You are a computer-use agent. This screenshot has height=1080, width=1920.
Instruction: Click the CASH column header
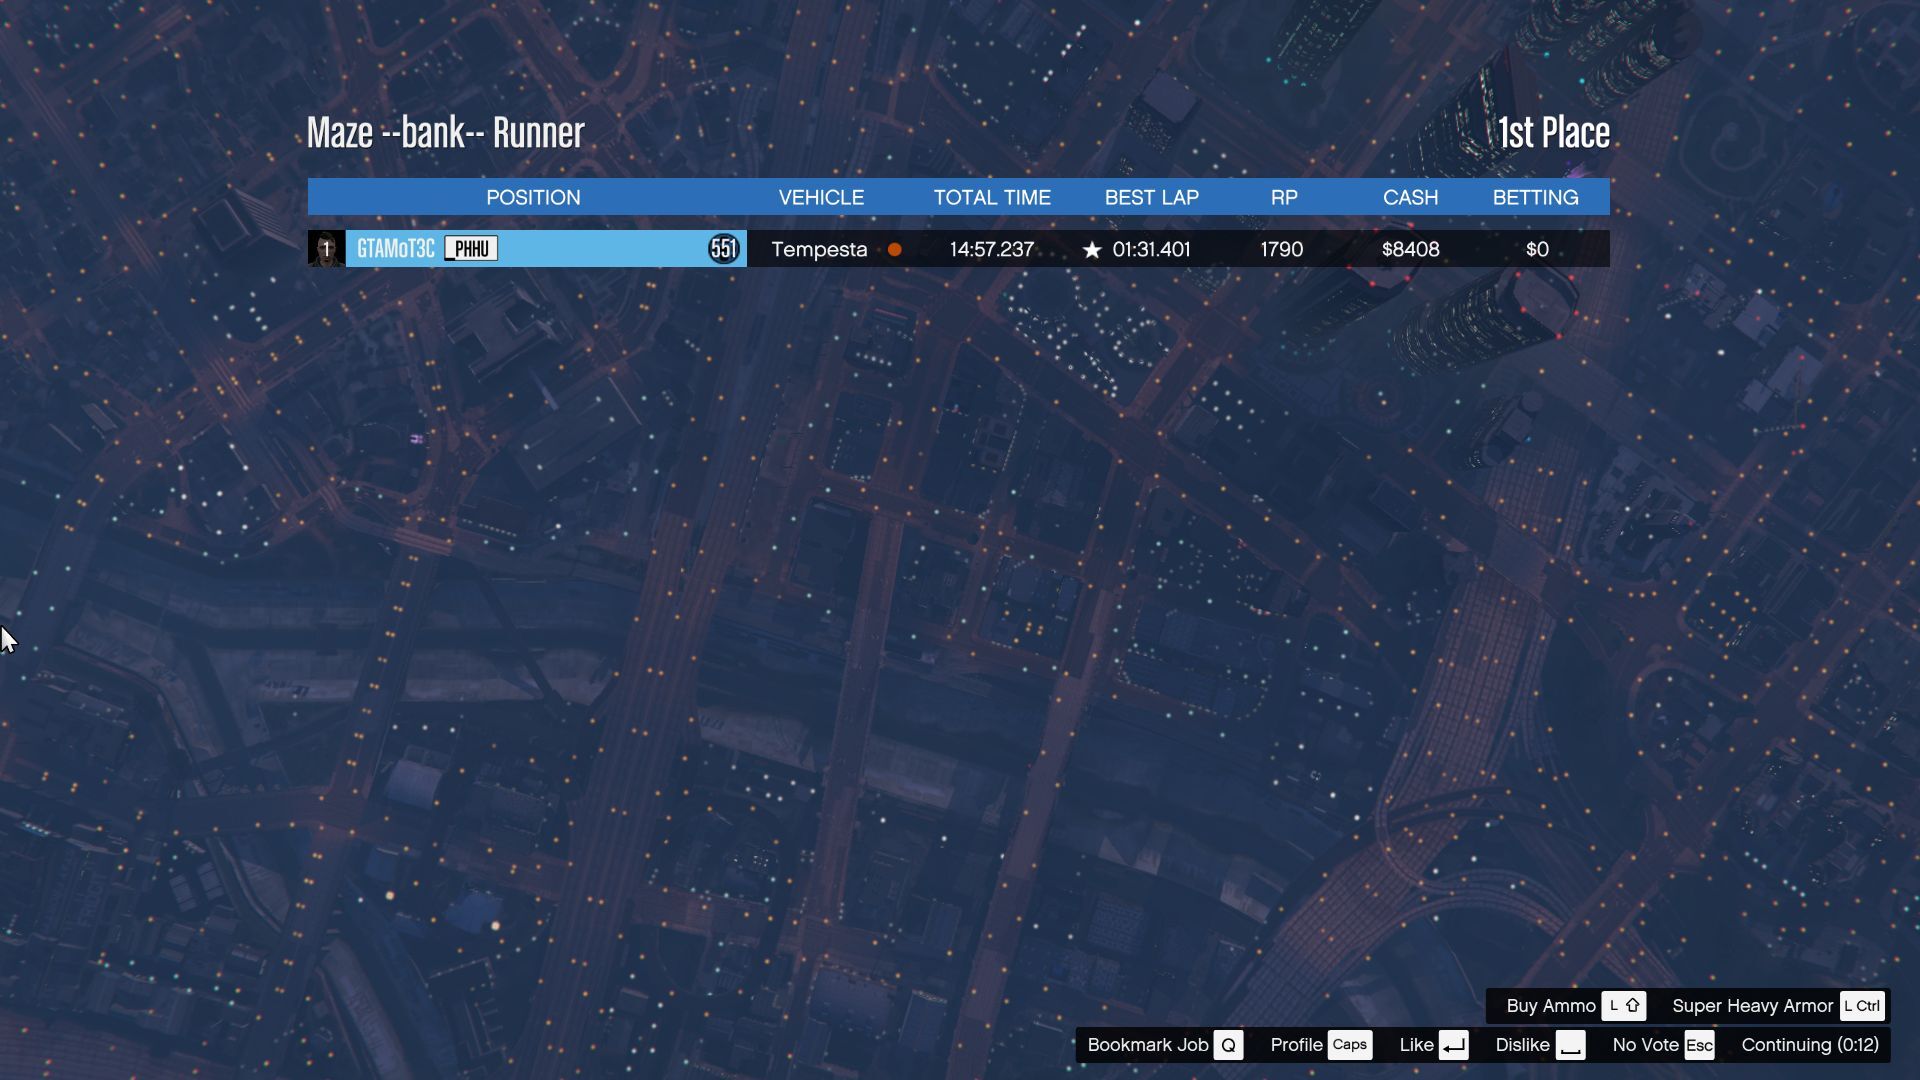coord(1410,198)
